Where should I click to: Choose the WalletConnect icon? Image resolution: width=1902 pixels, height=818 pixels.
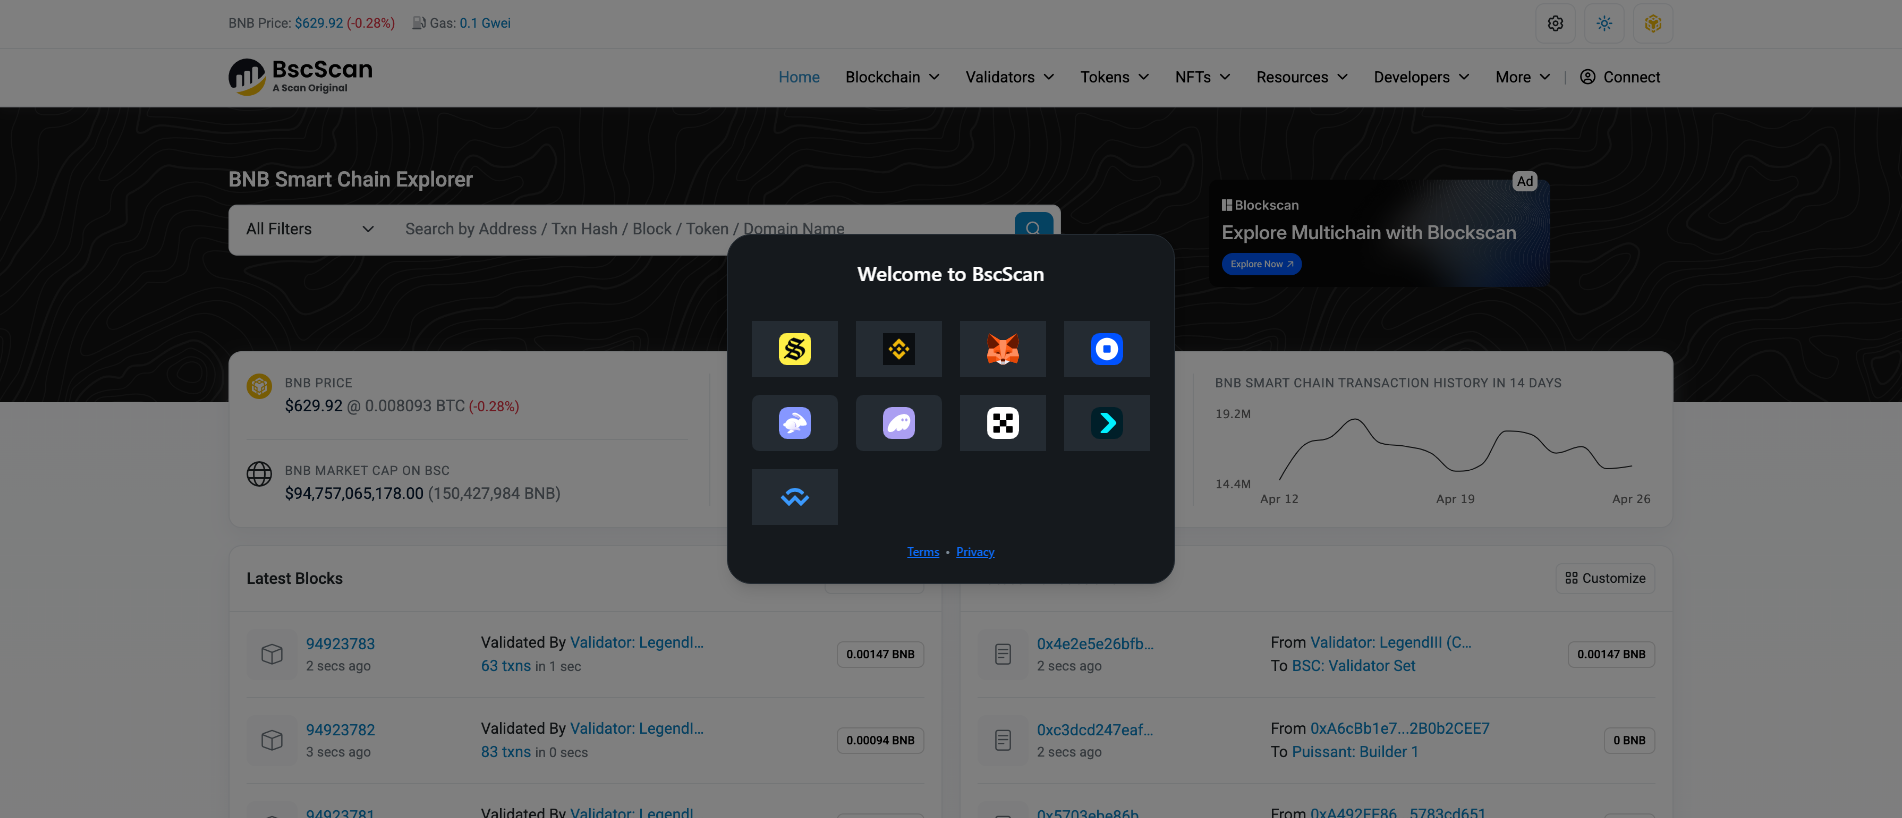795,497
